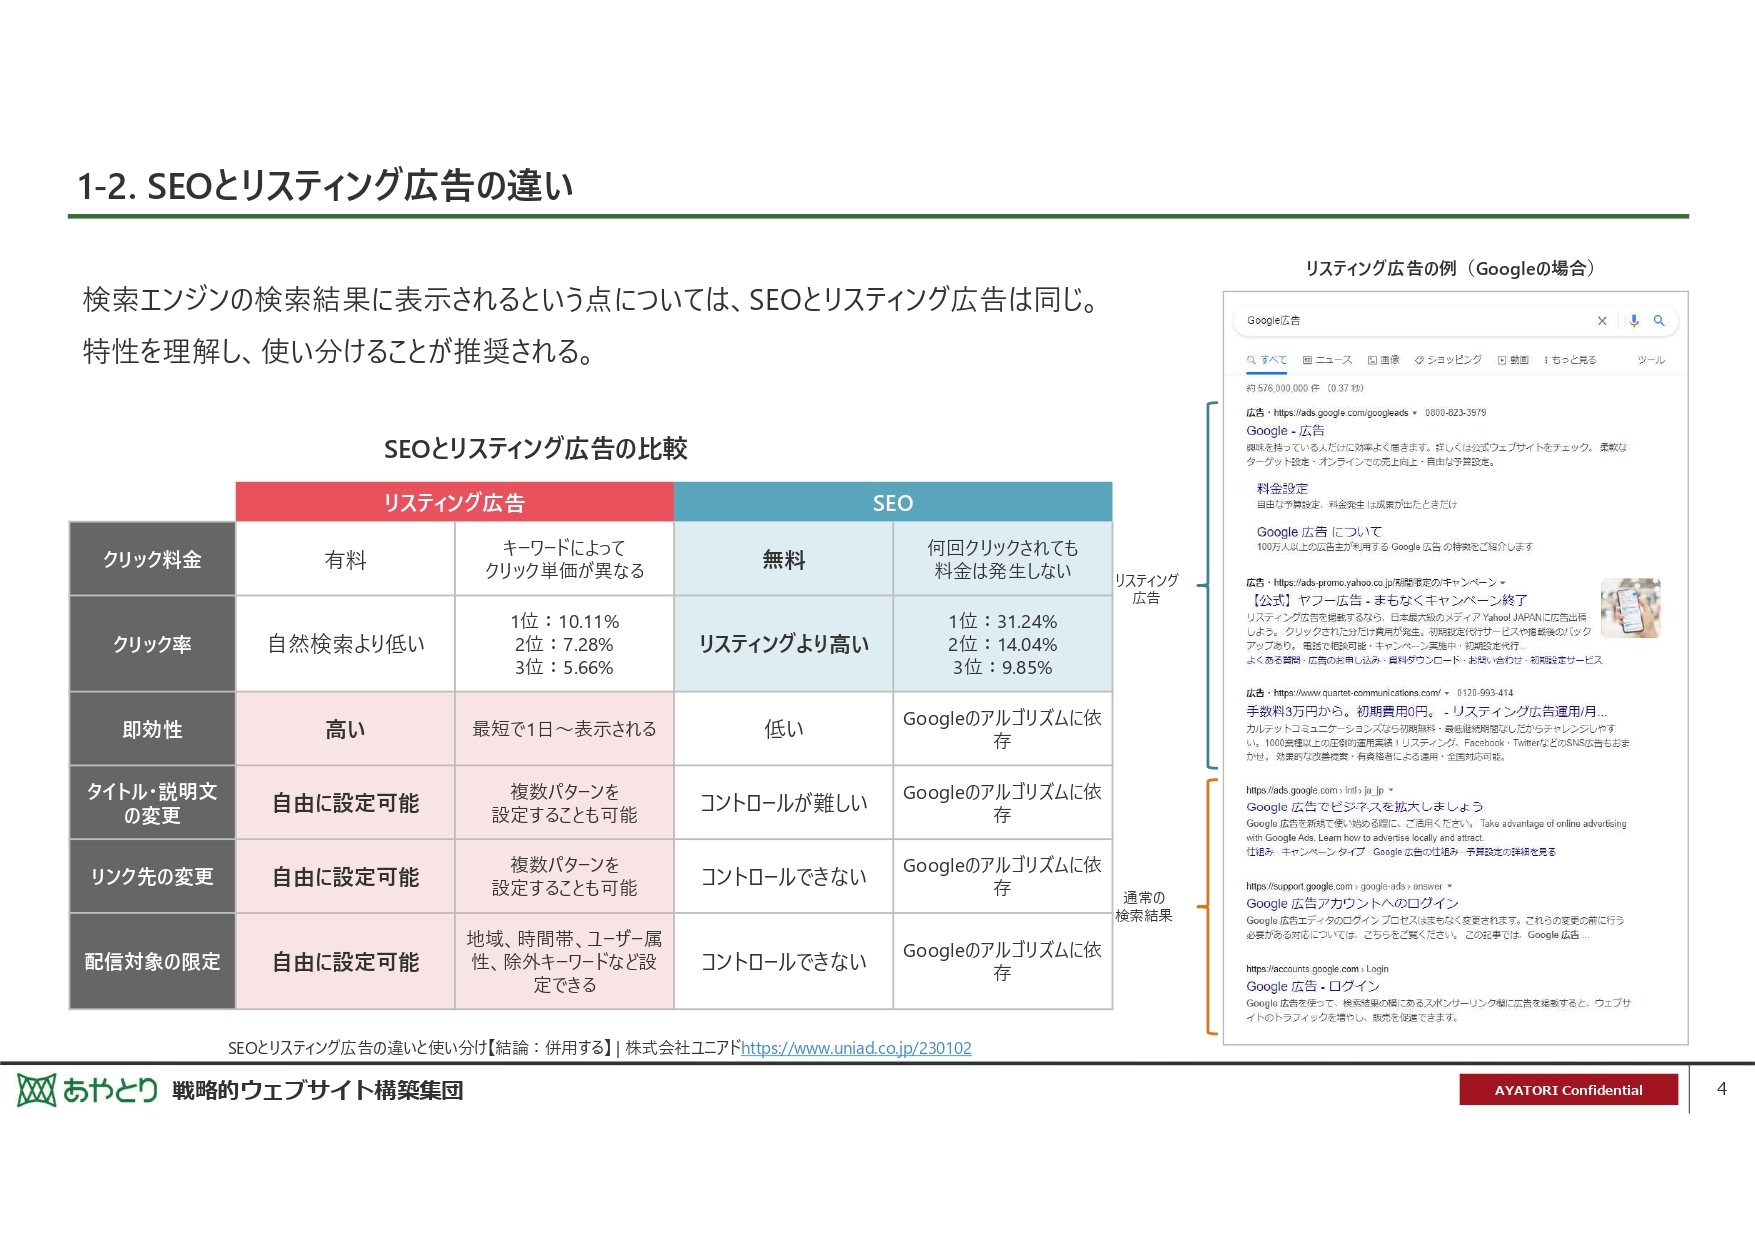This screenshot has height=1240, width=1755.
Task: Click the video play icon beside 動画
Action: pyautogui.click(x=1501, y=360)
